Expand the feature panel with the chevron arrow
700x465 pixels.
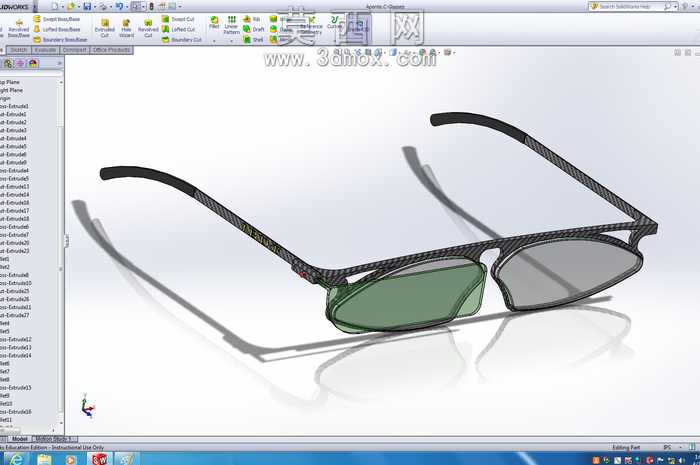(x=59, y=63)
